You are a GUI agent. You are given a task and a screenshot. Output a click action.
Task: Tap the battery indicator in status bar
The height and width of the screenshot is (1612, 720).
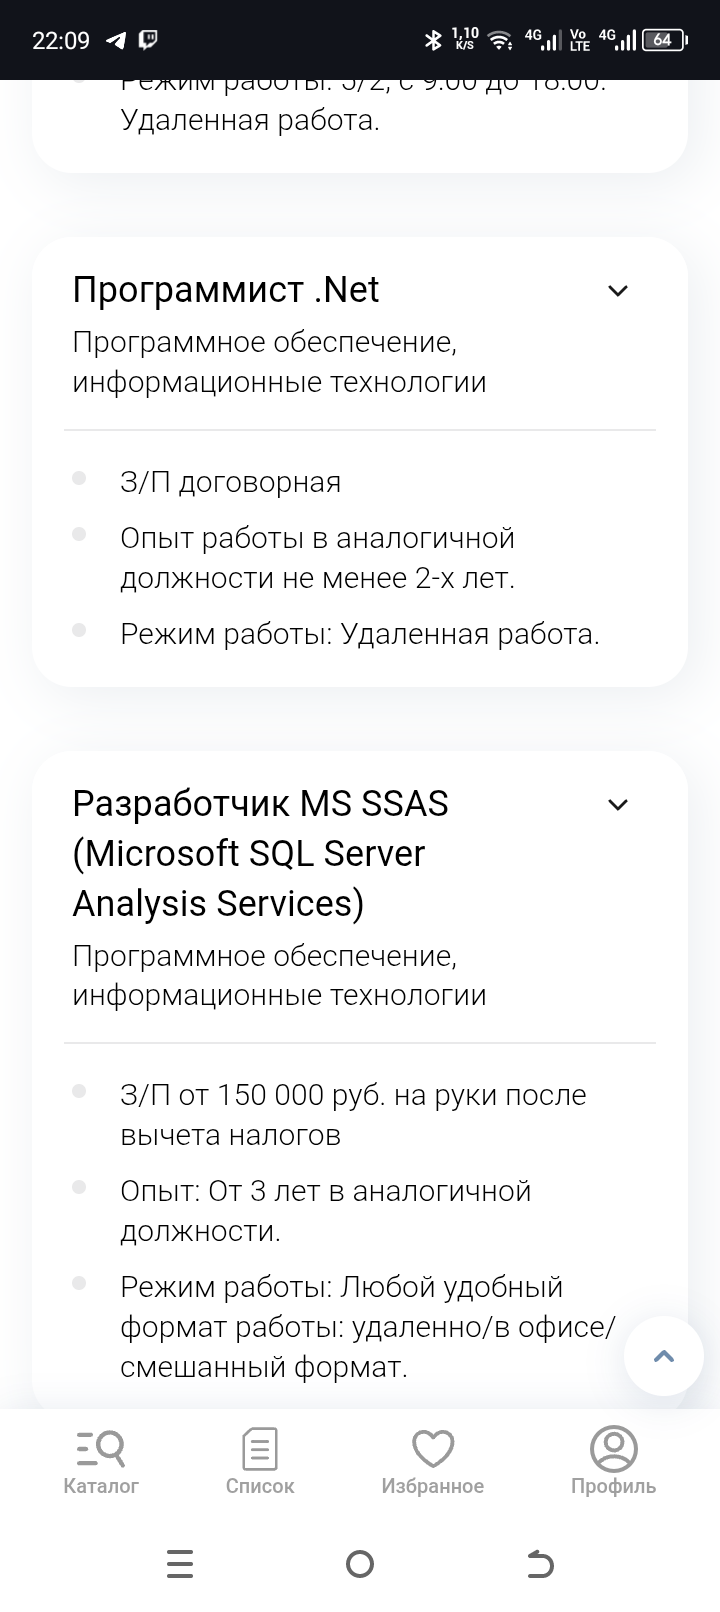[x=664, y=40]
